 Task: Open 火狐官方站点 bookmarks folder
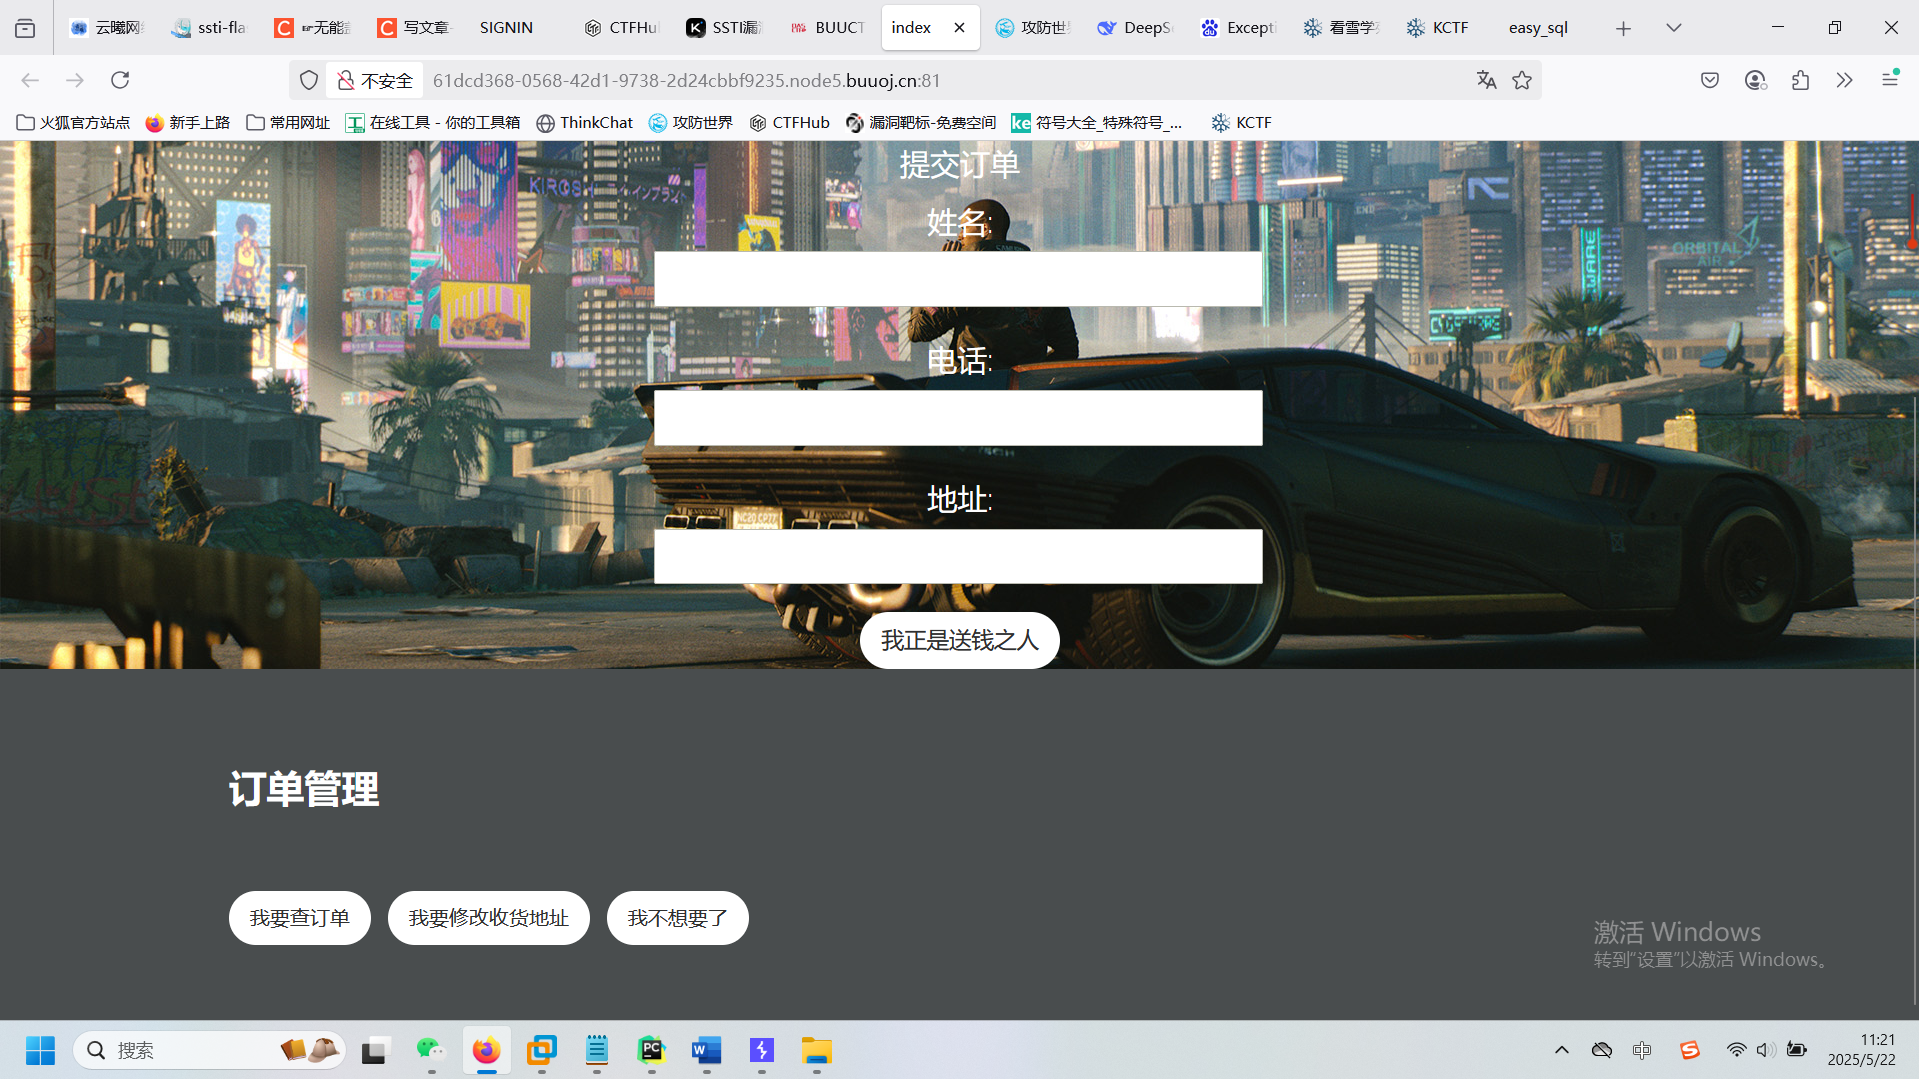73,123
